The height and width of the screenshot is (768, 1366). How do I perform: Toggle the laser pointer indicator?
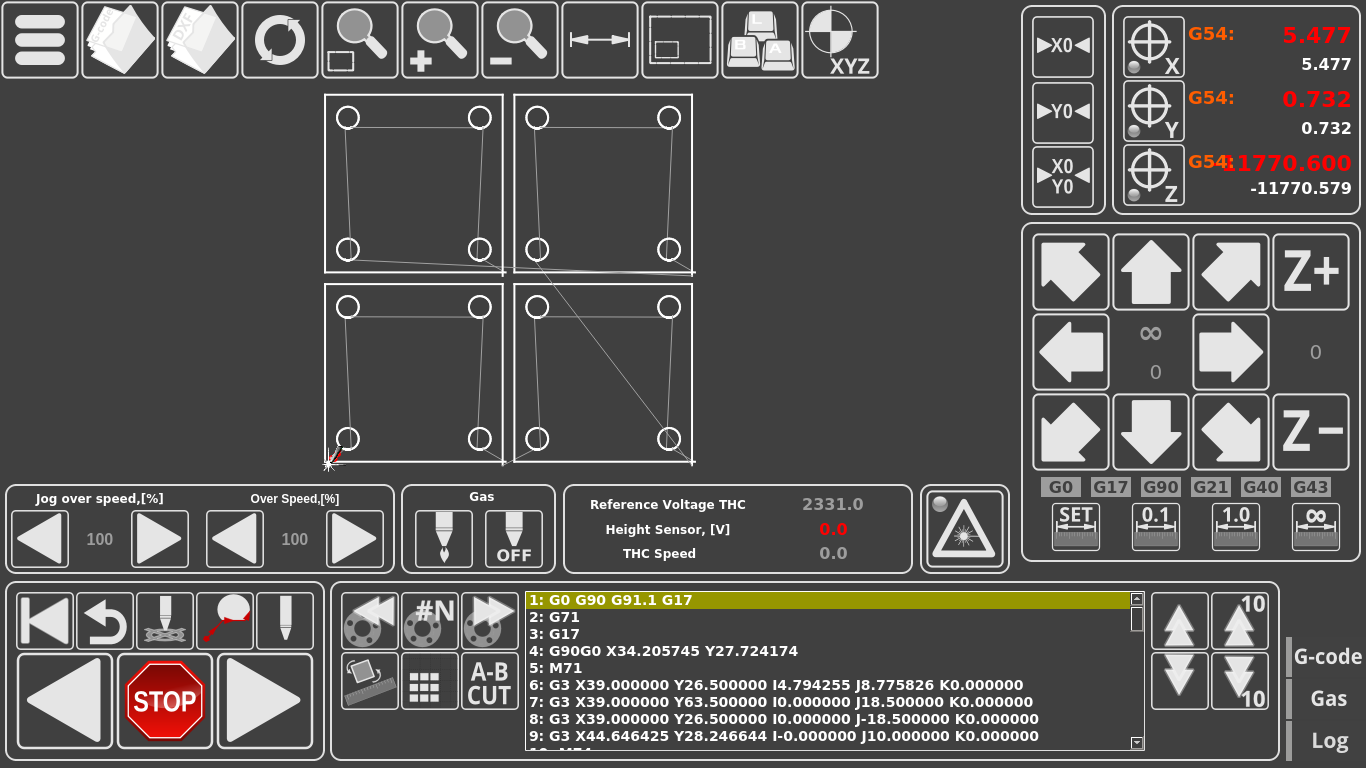click(x=963, y=528)
